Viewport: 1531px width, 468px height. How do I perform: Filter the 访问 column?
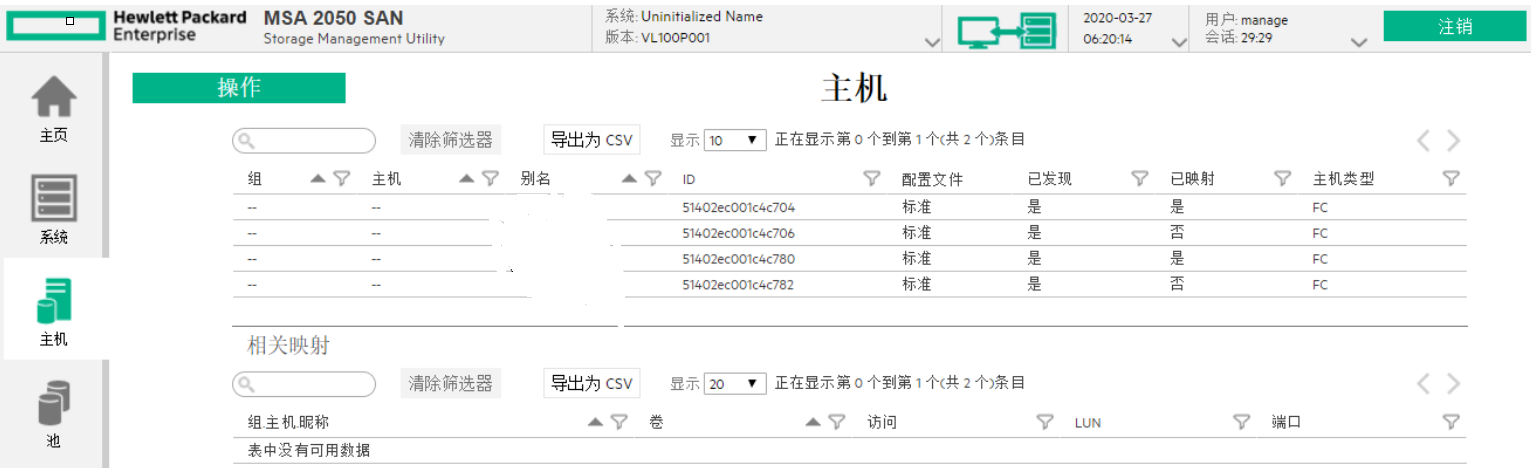click(1045, 423)
